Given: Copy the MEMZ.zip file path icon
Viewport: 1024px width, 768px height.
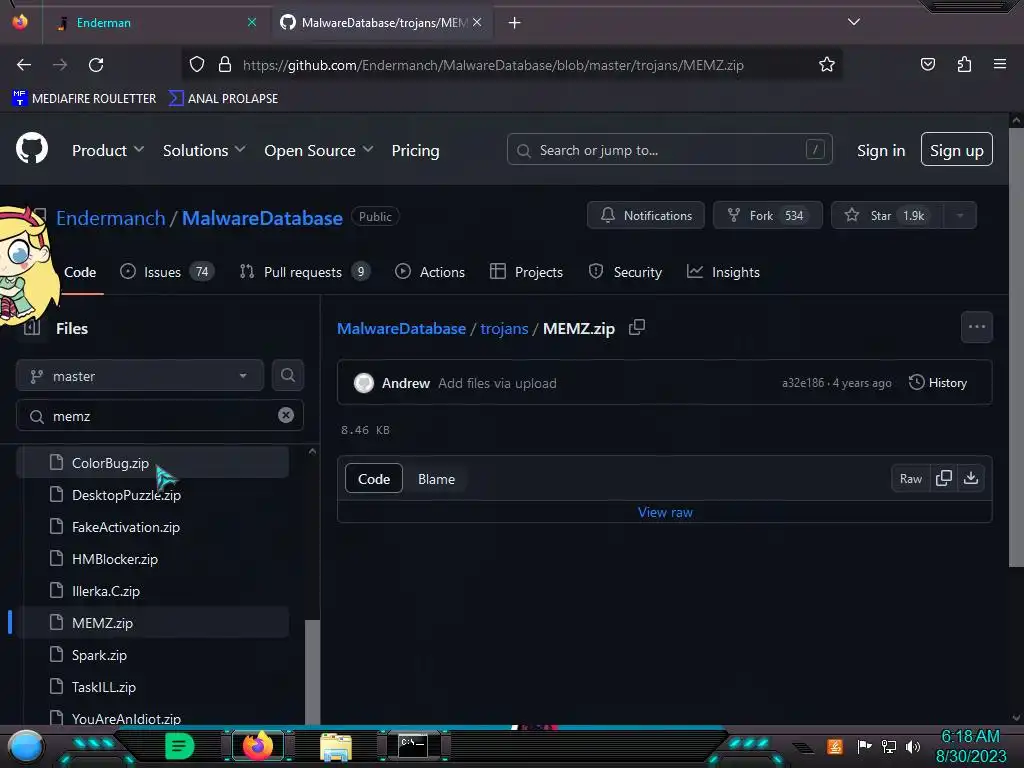Looking at the screenshot, I should (637, 327).
